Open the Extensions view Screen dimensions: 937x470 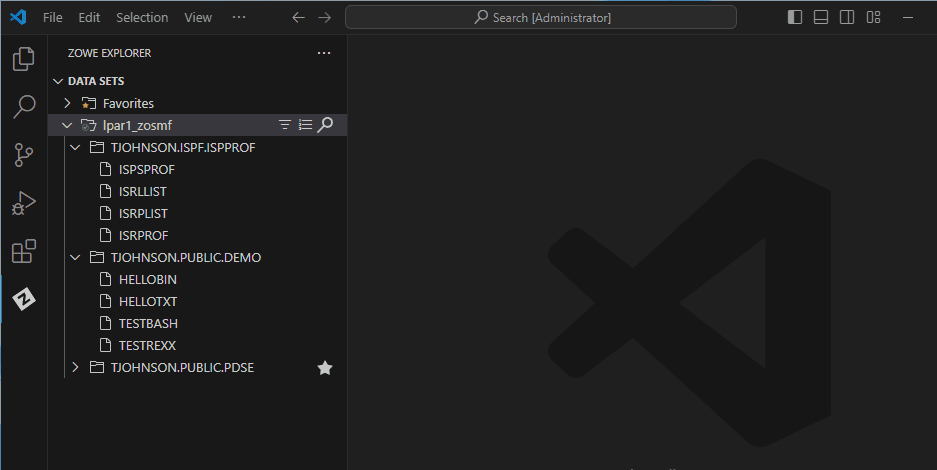pyautogui.click(x=24, y=251)
